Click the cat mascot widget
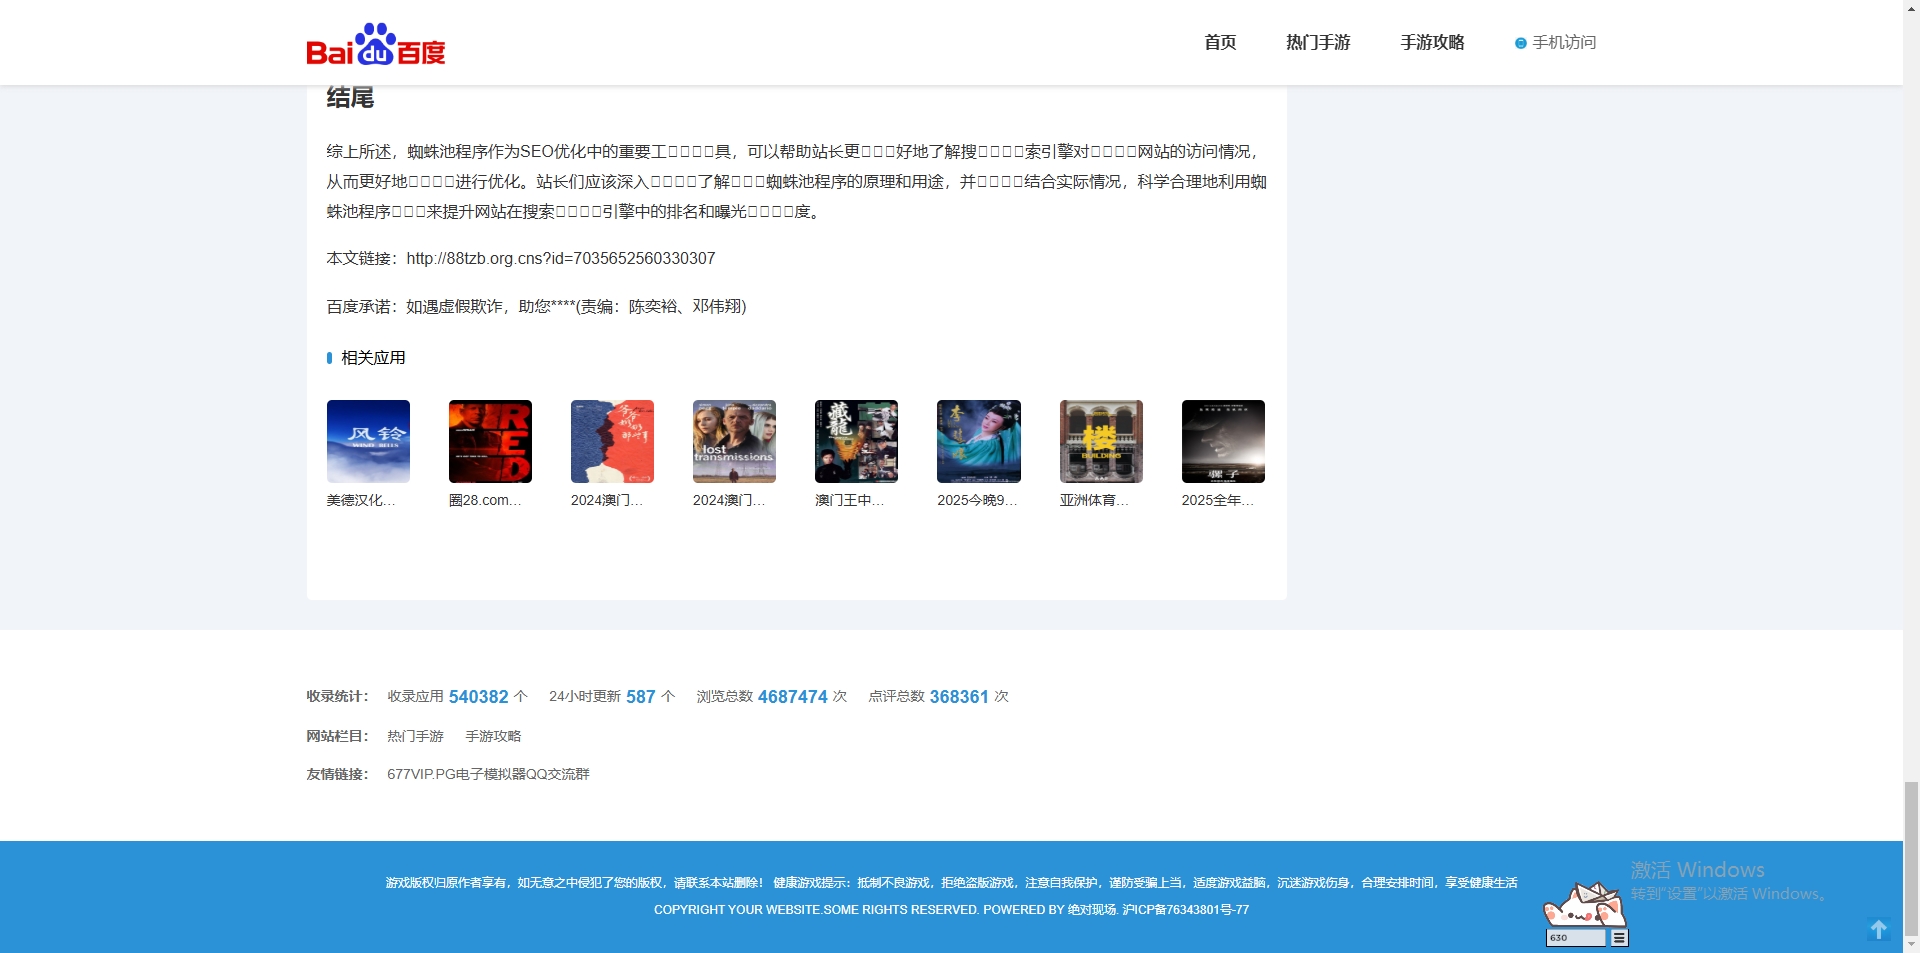The image size is (1920, 953). point(1583,905)
